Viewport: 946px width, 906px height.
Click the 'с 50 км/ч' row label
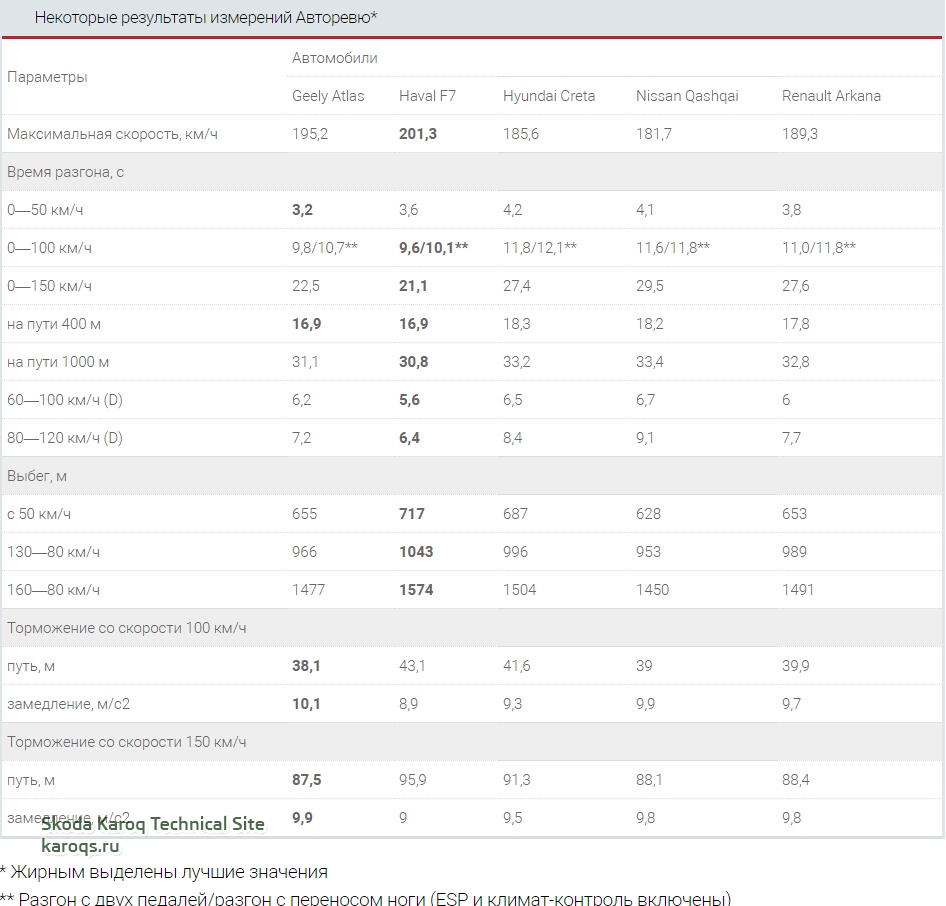(39, 514)
